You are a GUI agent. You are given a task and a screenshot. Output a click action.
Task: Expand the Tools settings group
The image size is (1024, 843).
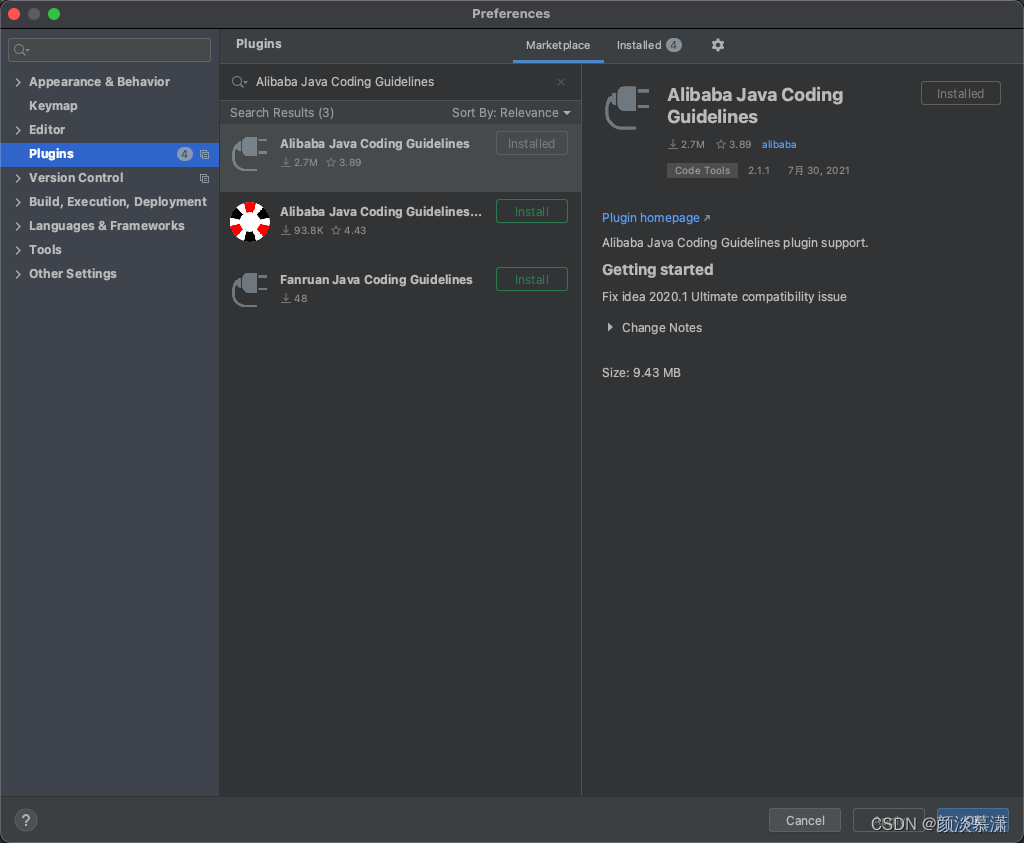(x=18, y=250)
